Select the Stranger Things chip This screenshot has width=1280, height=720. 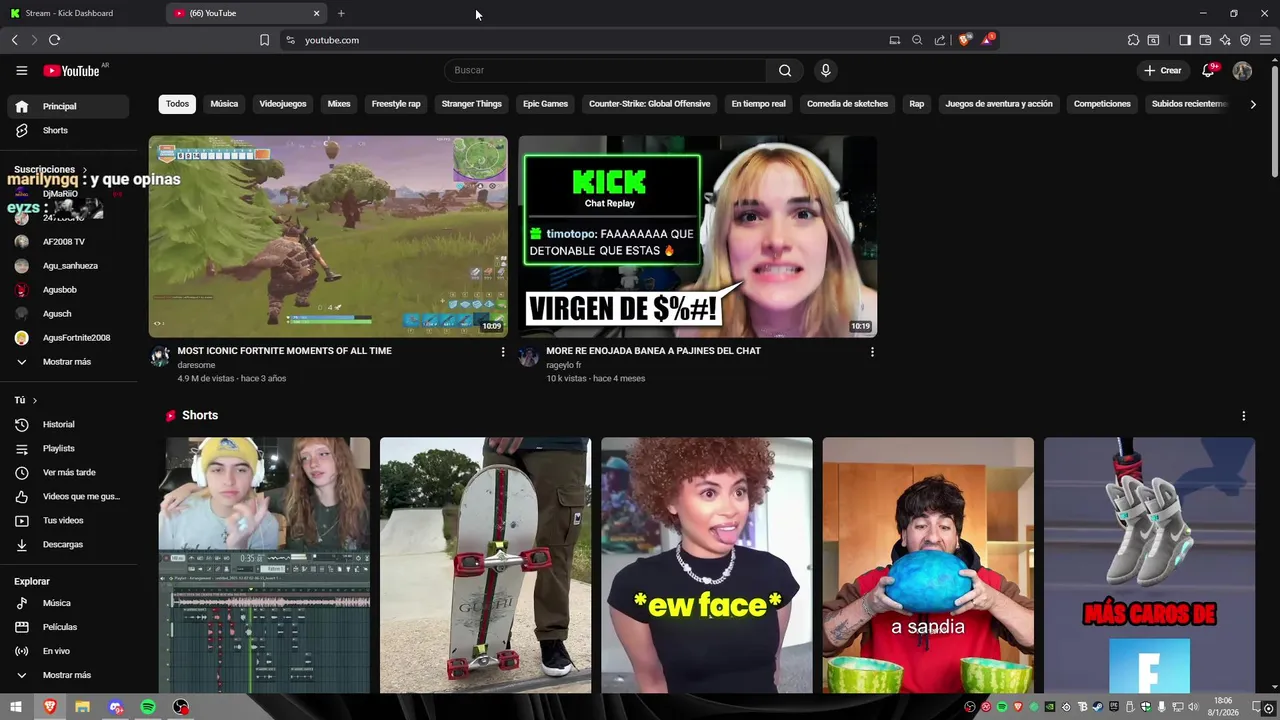pos(472,104)
